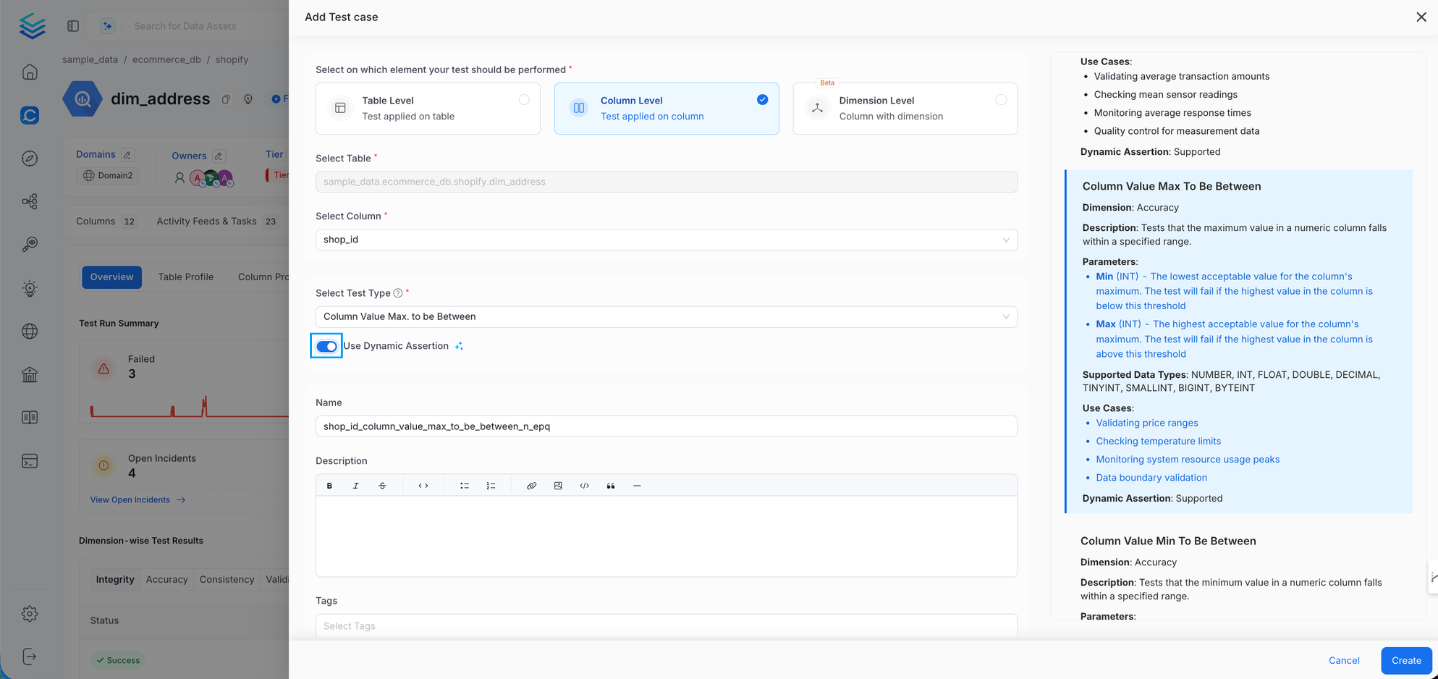1438x679 pixels.
Task: Open the Accuracy dimension results tab
Action: pyautogui.click(x=167, y=579)
